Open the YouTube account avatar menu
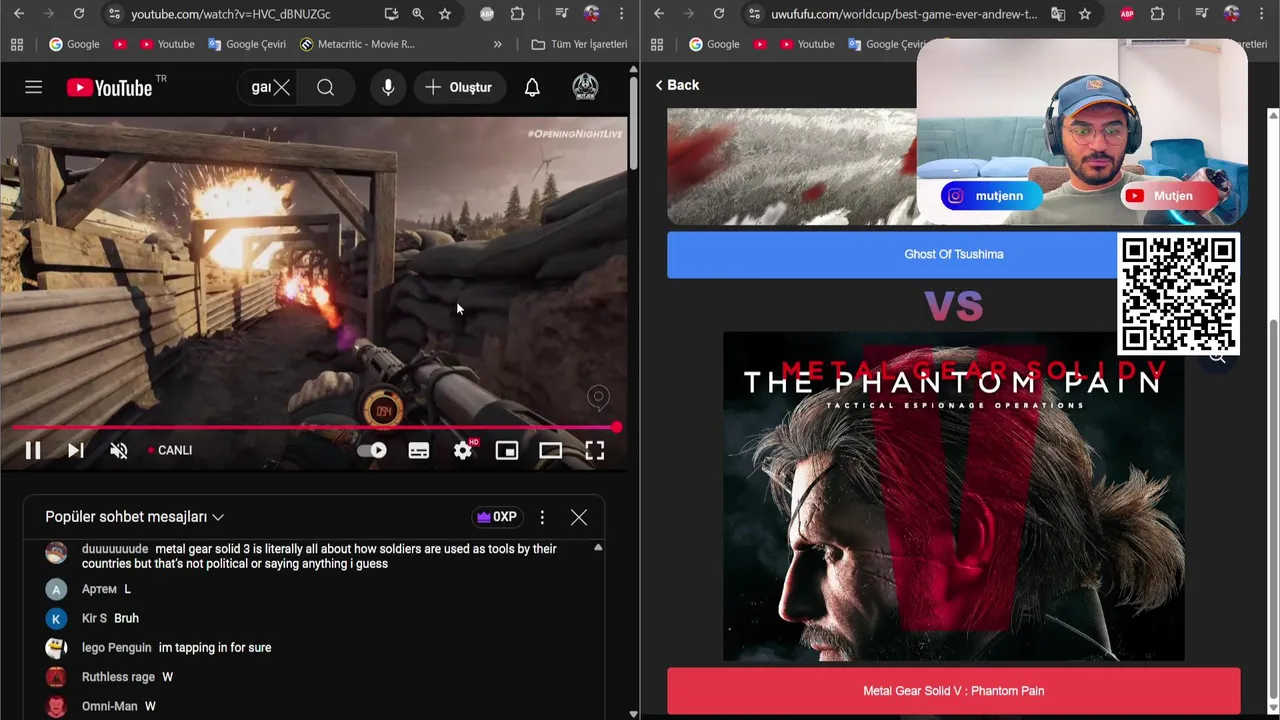Screen dimensions: 1280x720 pyautogui.click(x=585, y=87)
